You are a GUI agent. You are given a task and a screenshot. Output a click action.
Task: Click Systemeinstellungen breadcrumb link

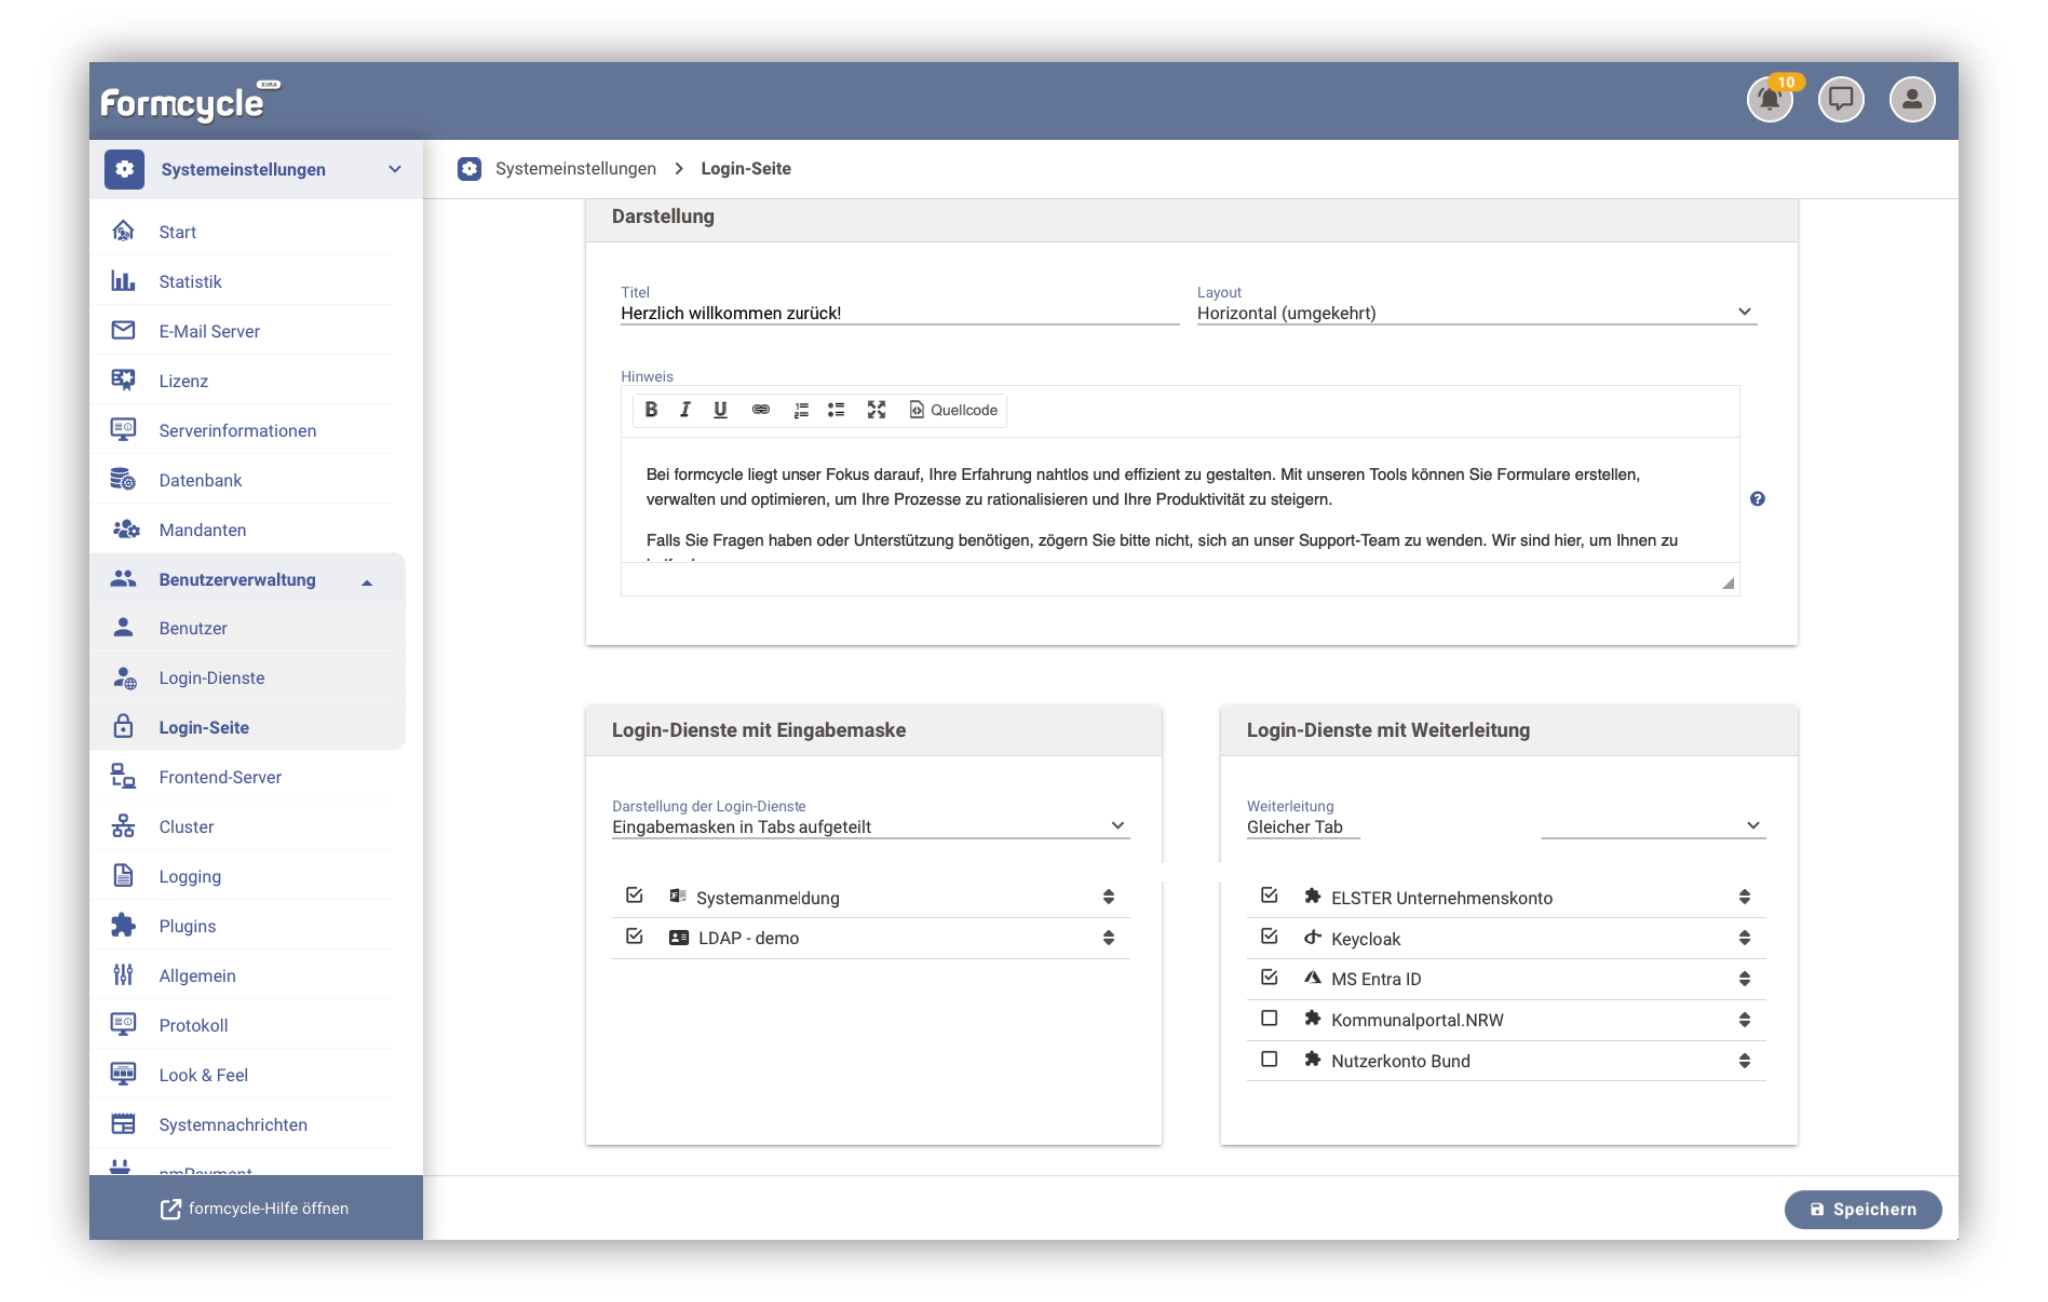tap(576, 169)
